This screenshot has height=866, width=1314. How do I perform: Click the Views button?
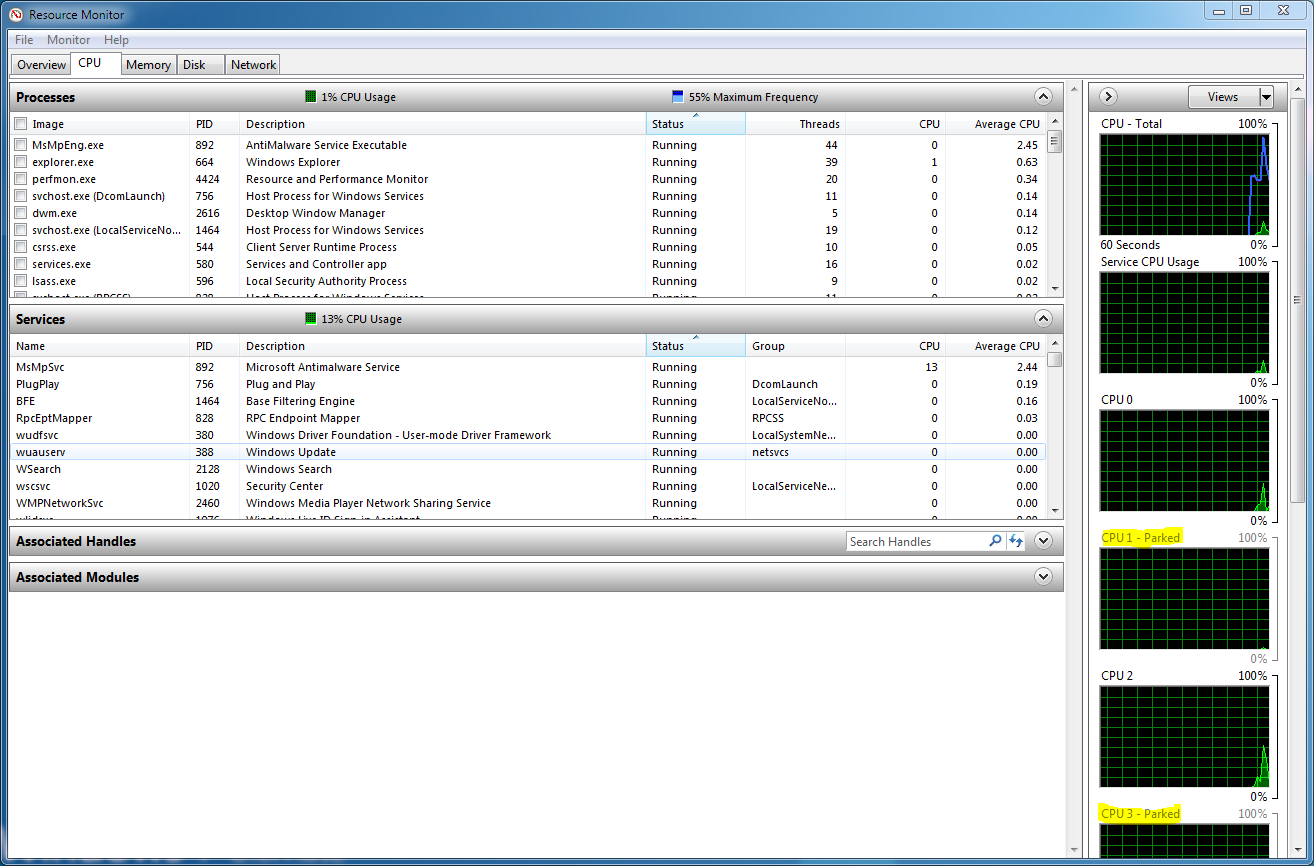[x=1227, y=96]
